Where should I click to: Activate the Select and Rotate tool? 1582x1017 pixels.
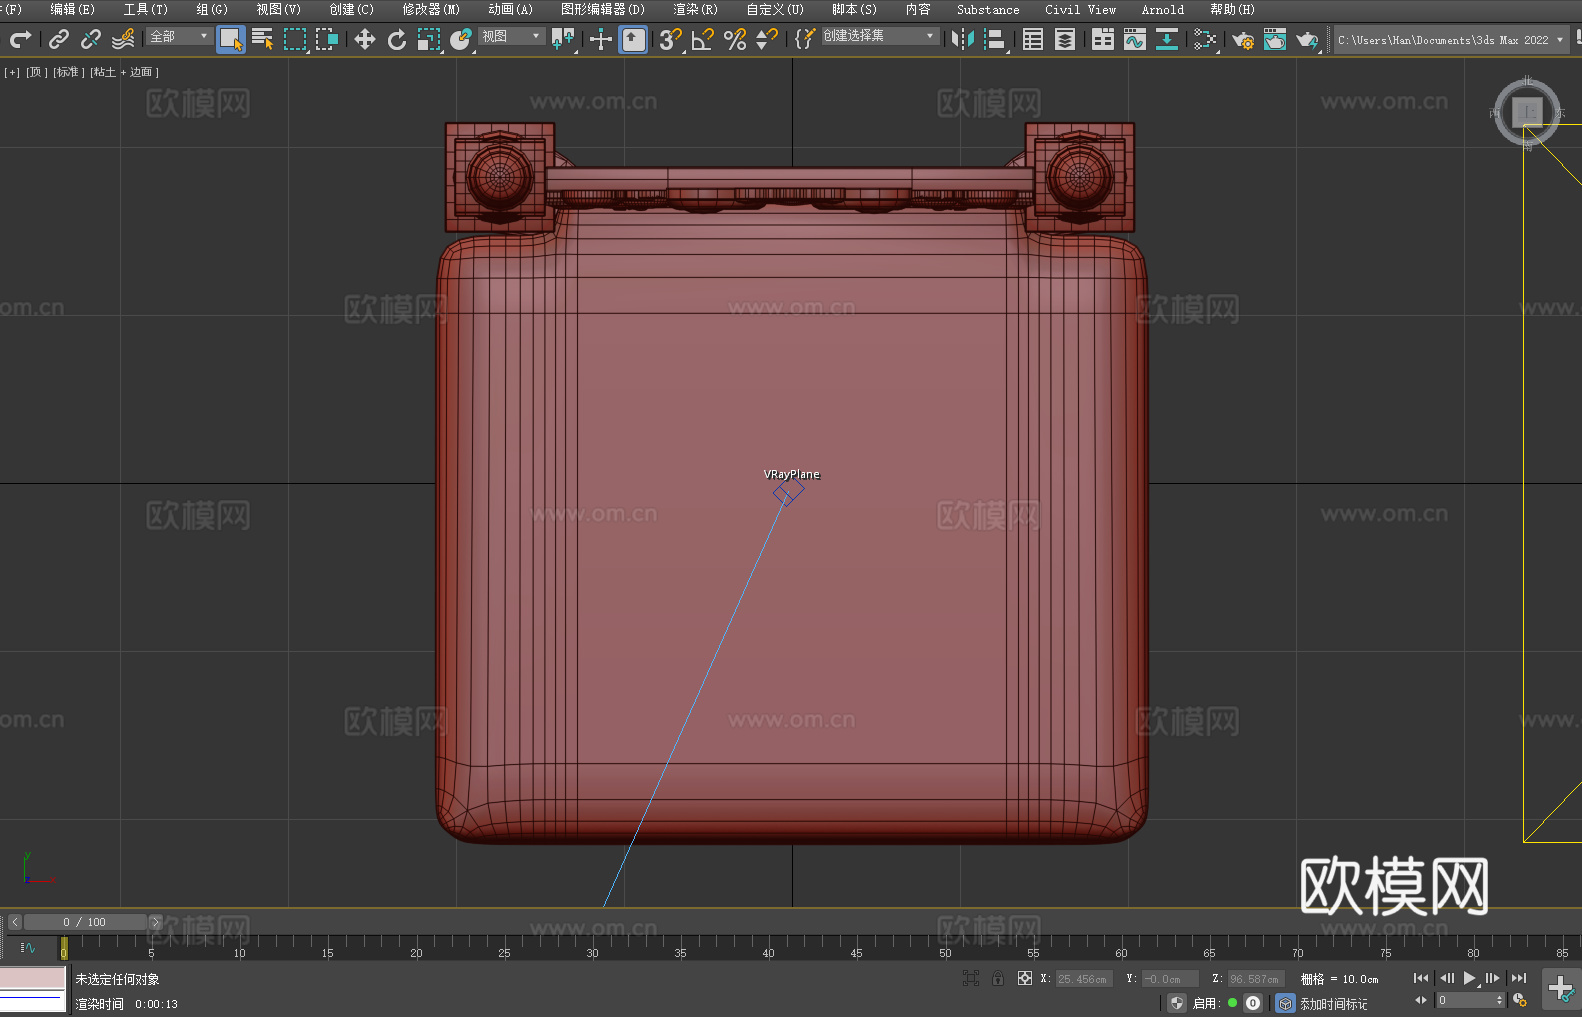pos(397,39)
